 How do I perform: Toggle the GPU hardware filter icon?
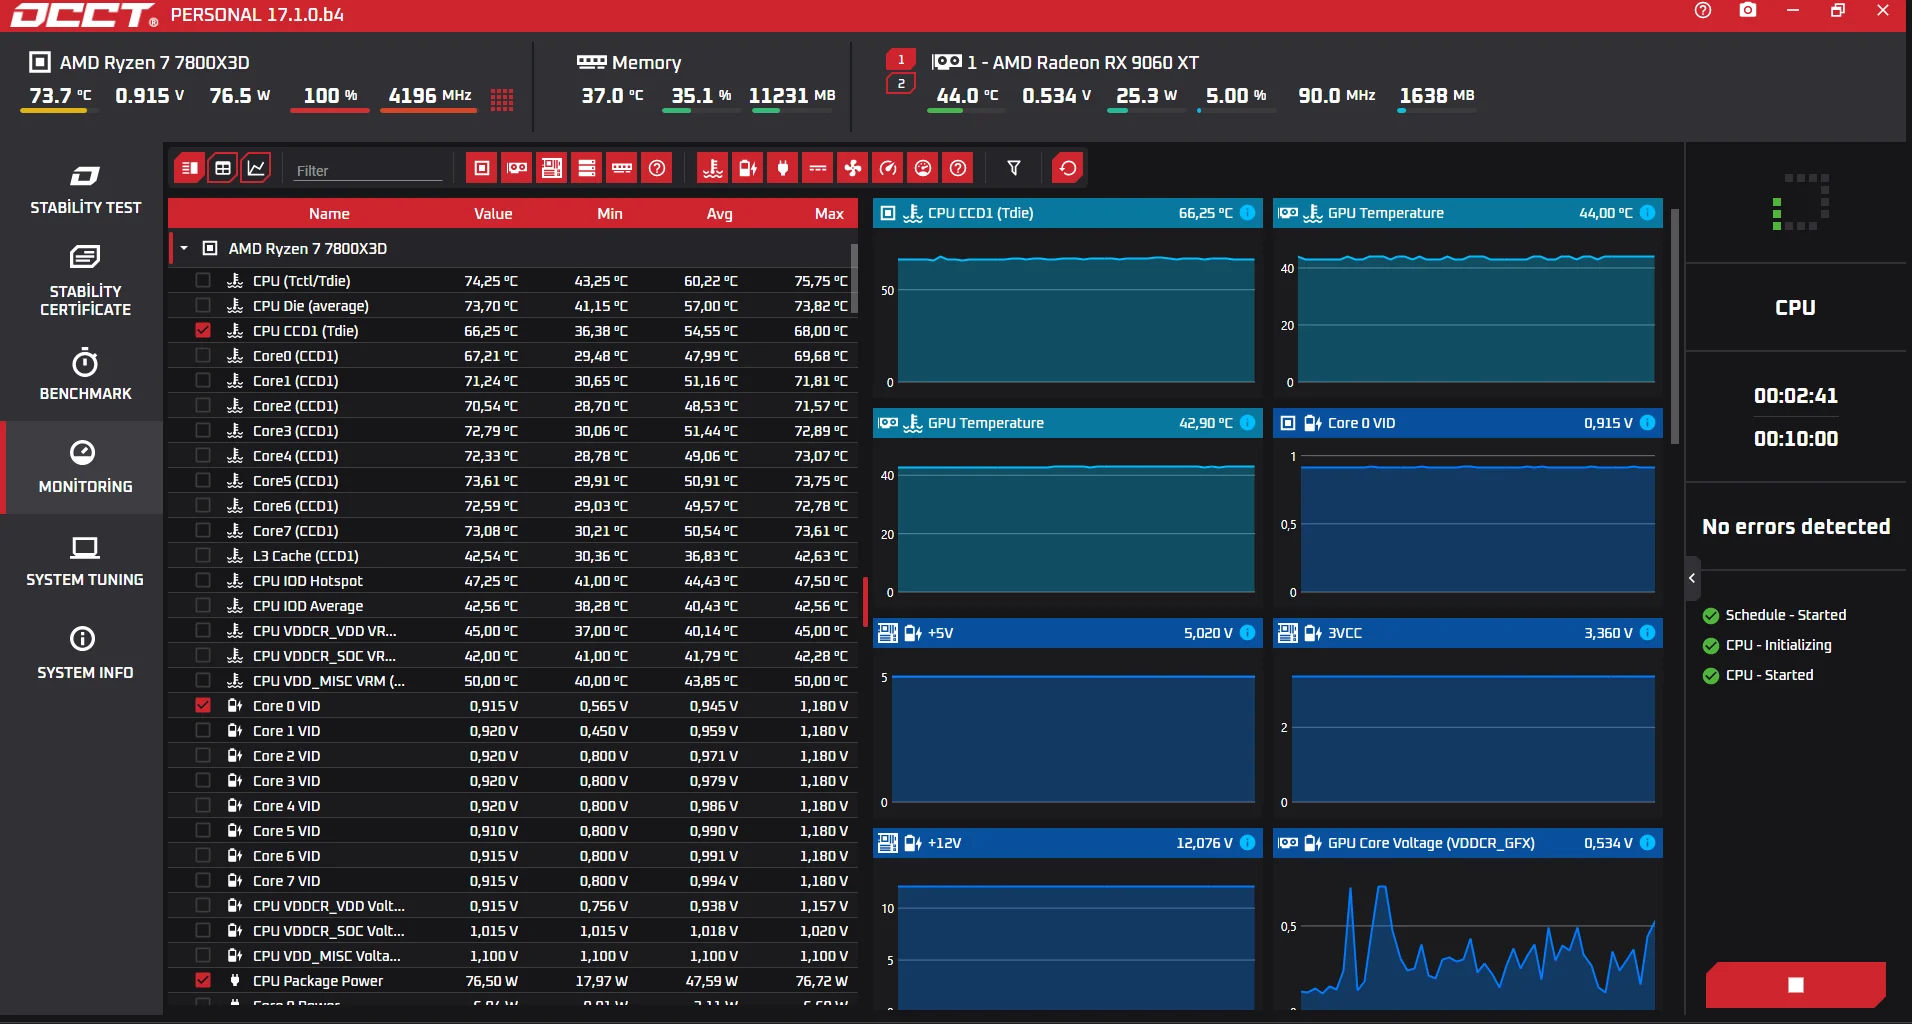pyautogui.click(x=517, y=168)
